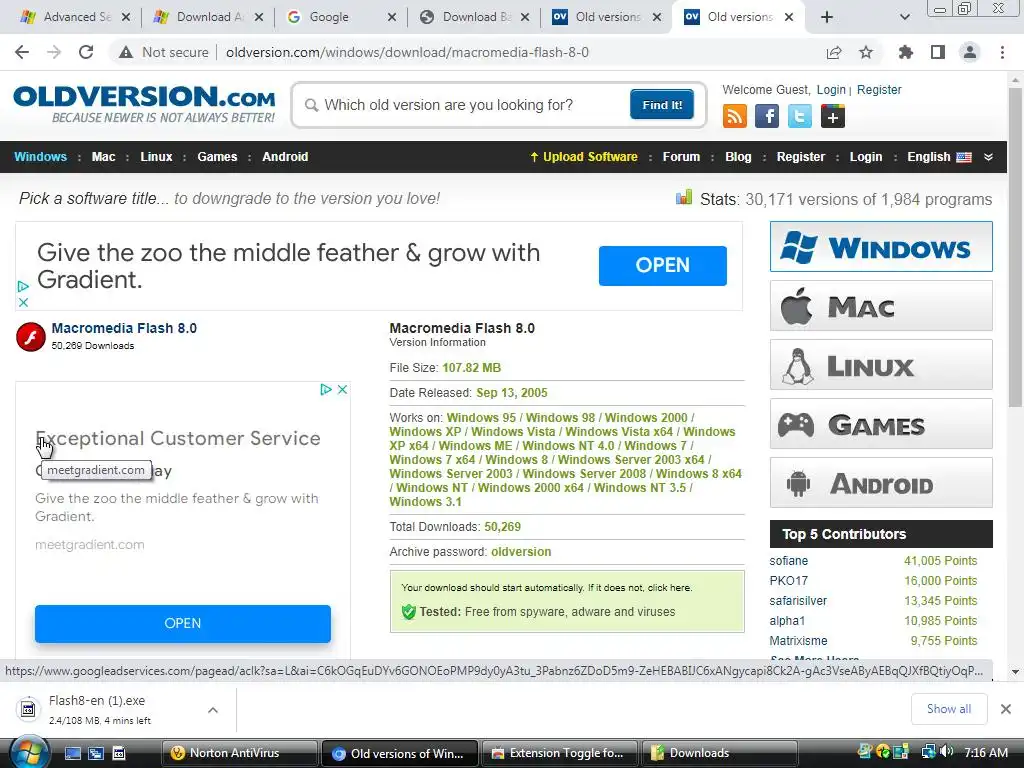Click the address bar URL
Viewport: 1024px width, 768px height.
pos(408,52)
